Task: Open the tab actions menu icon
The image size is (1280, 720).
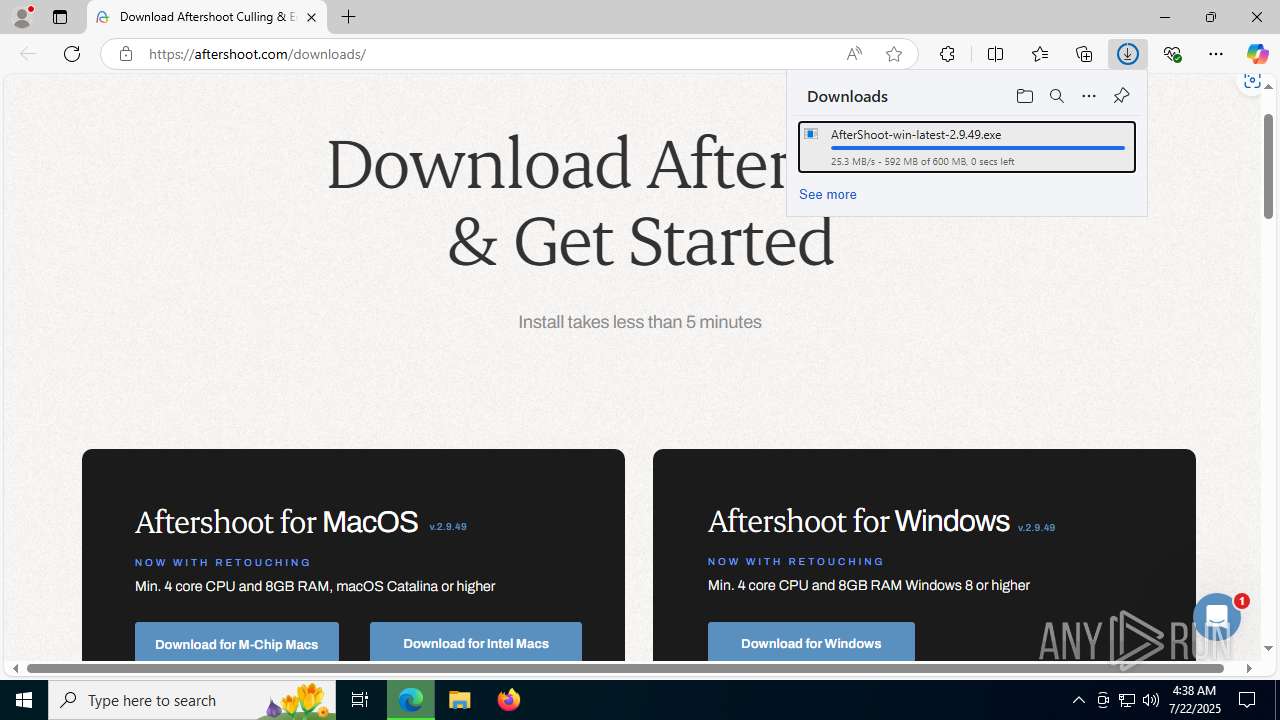Action: click(60, 17)
